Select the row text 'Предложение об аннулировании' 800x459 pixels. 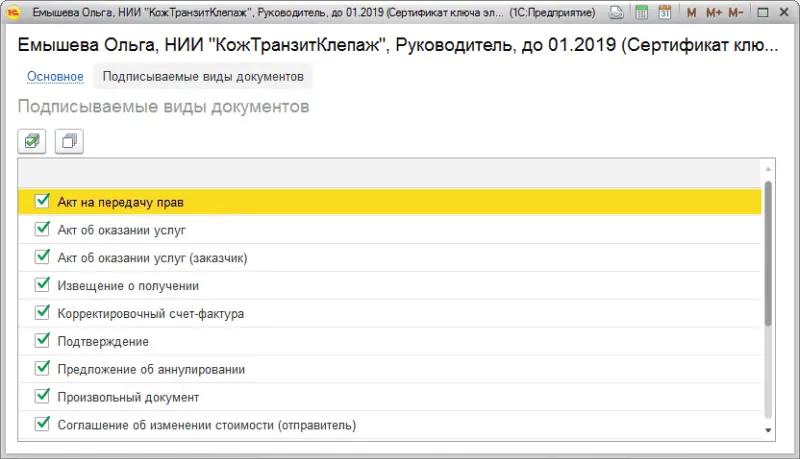pos(151,370)
